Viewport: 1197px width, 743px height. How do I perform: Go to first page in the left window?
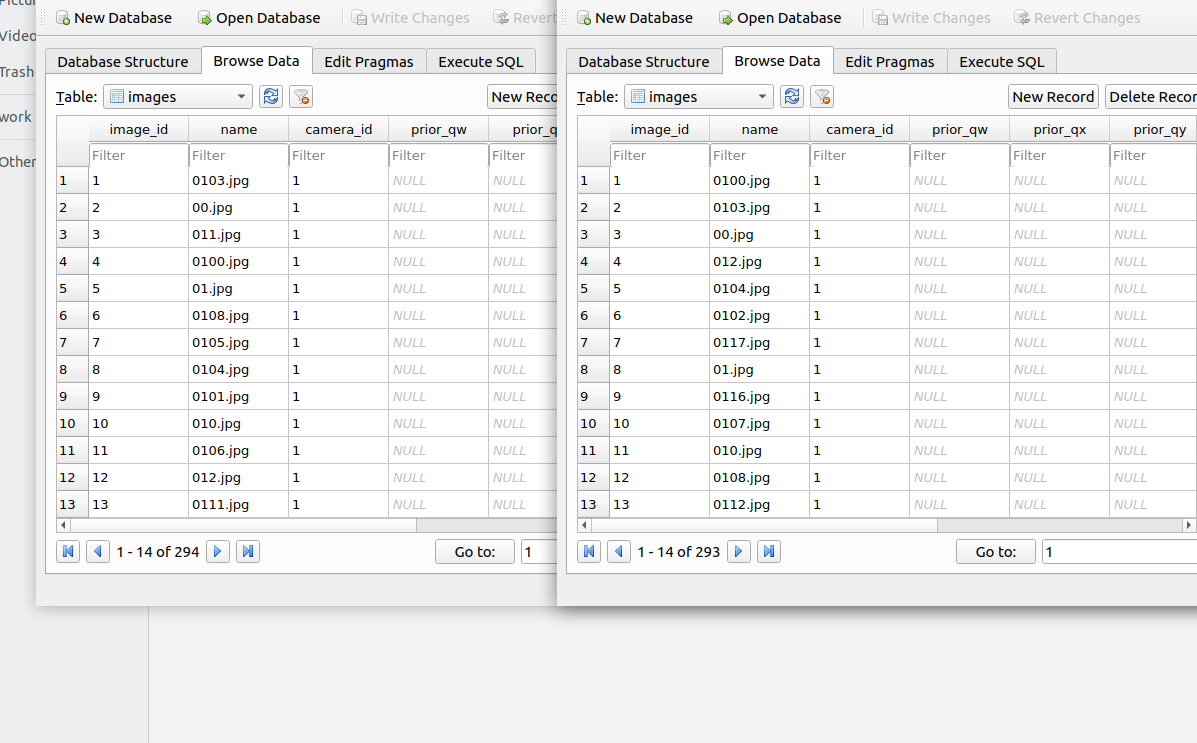click(68, 551)
